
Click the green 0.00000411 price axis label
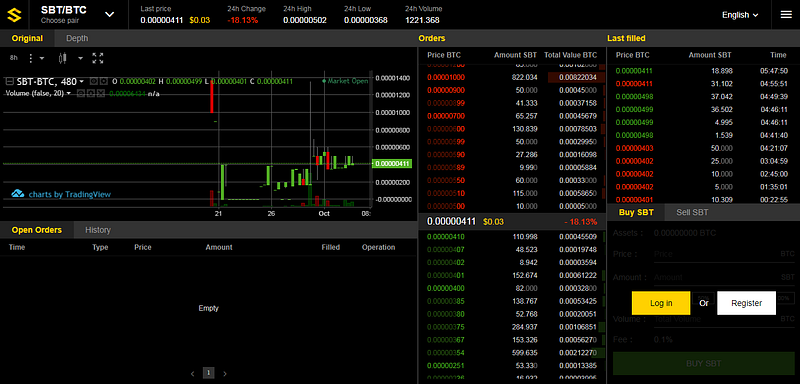coord(393,164)
